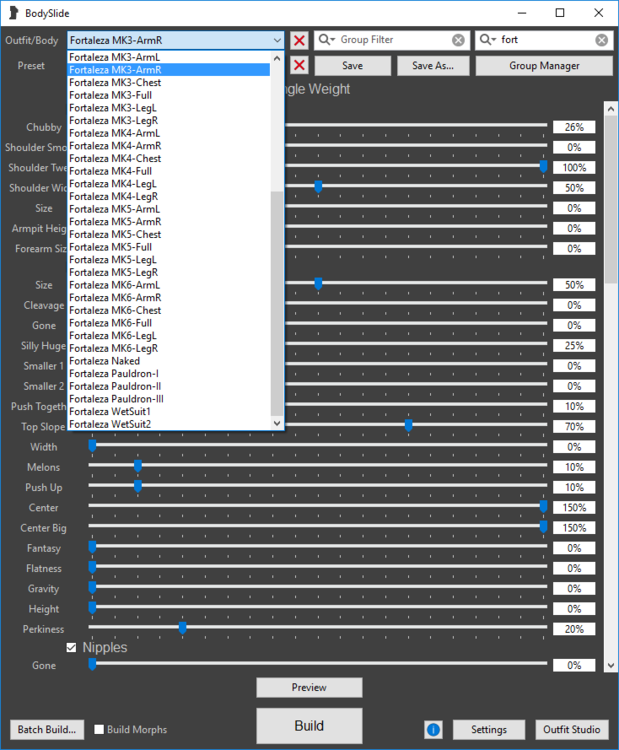Choose Fortaleza MK4-Full outfit
The image size is (619, 750).
click(169, 171)
